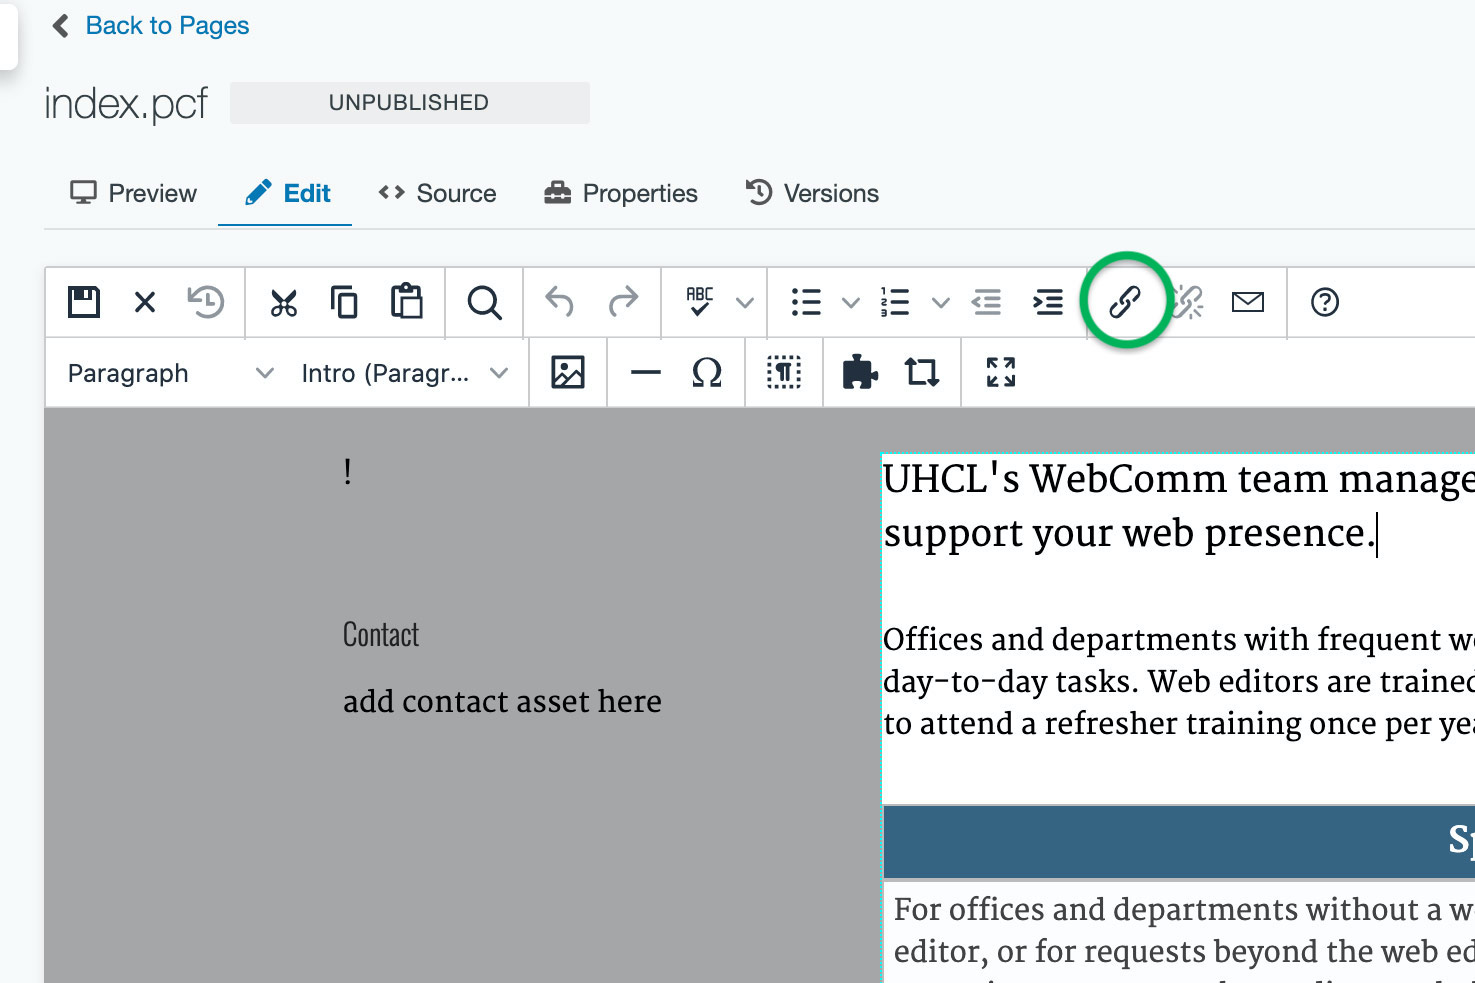Screen dimensions: 1475x983
Task: Undo the last edit
Action: [560, 301]
